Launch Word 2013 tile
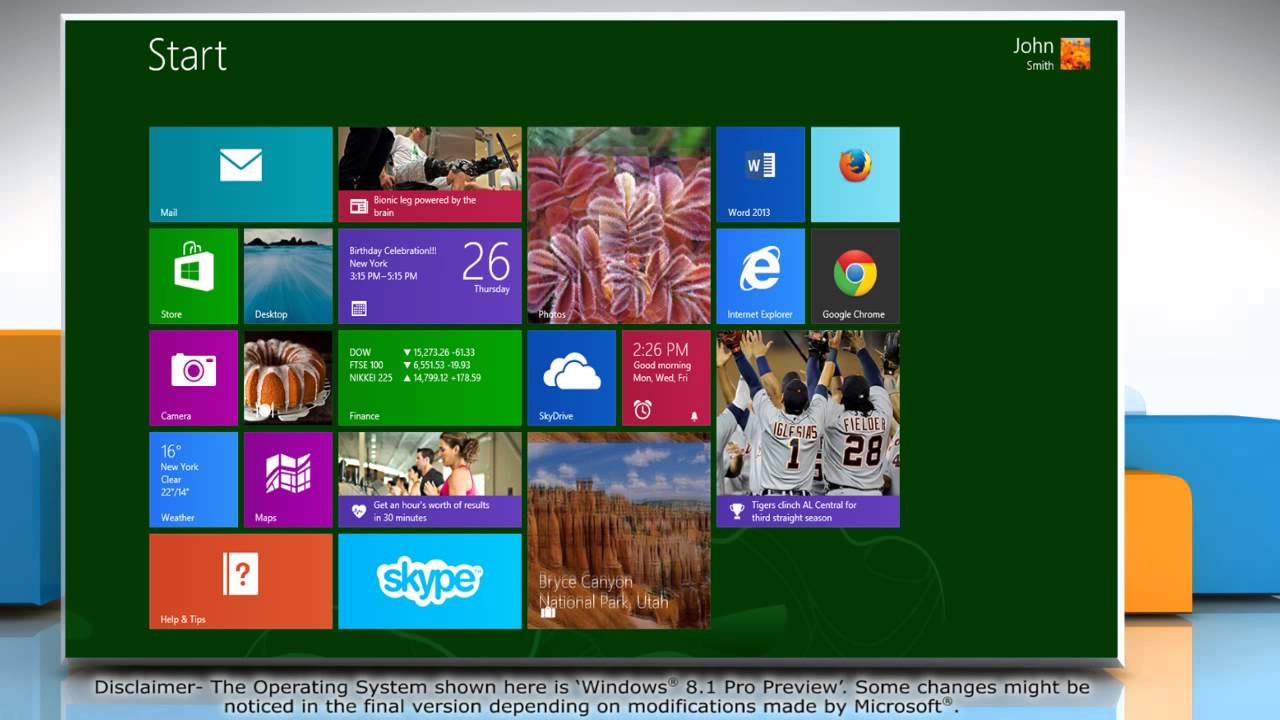 click(760, 174)
